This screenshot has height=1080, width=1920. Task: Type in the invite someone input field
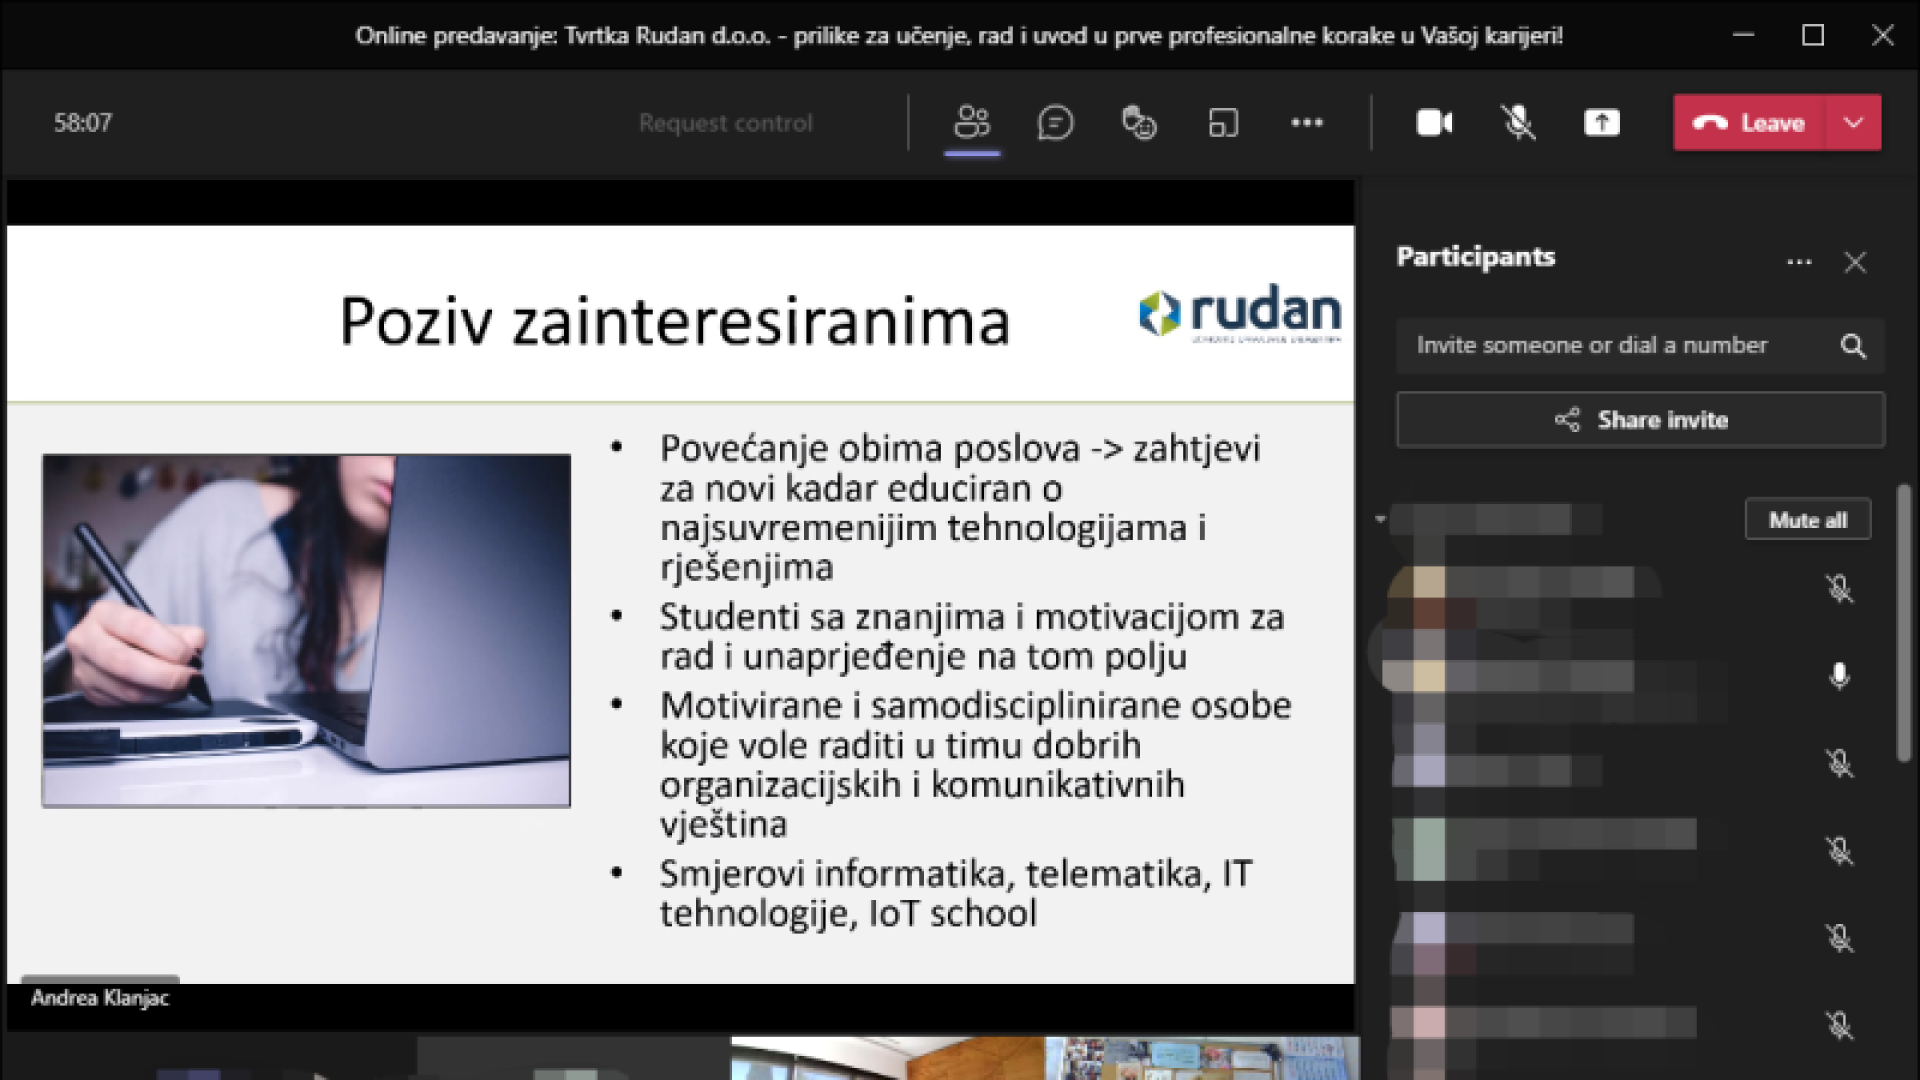point(1600,345)
